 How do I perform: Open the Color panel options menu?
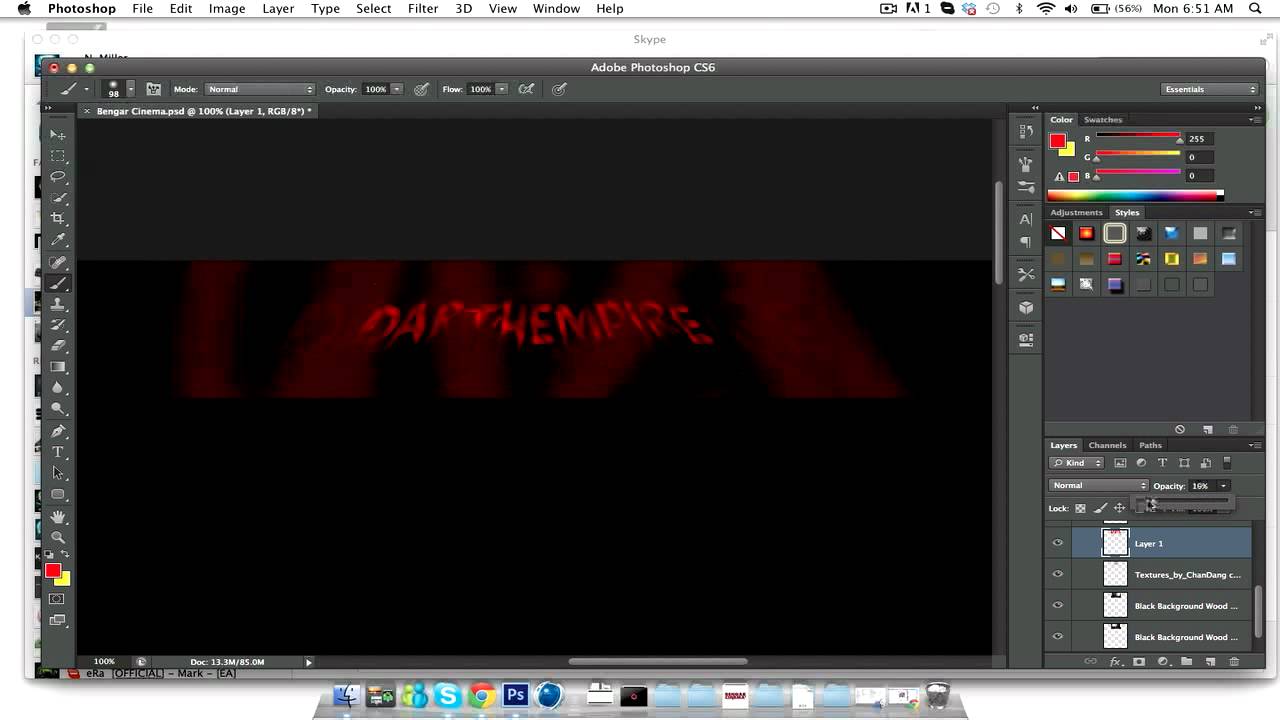click(x=1254, y=120)
